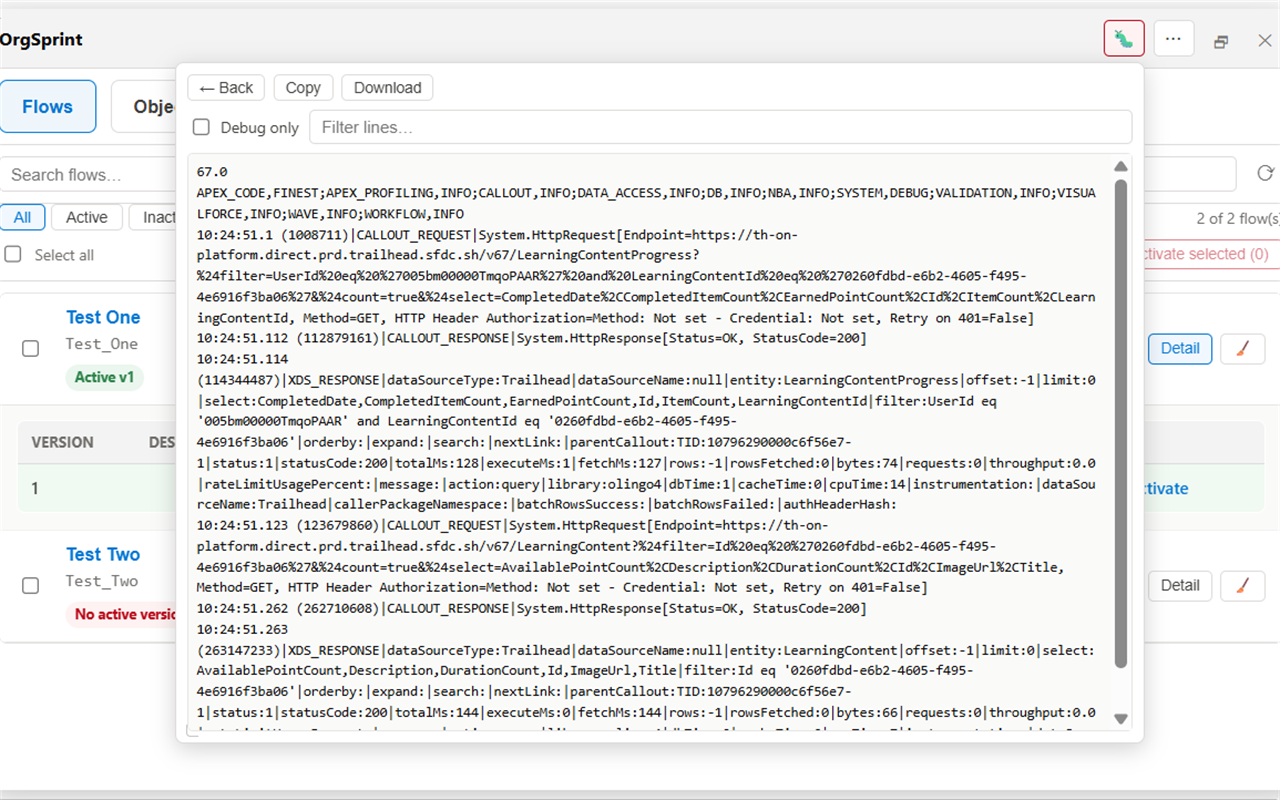The height and width of the screenshot is (800, 1280).
Task: Open Detail for Test One
Action: [1180, 348]
